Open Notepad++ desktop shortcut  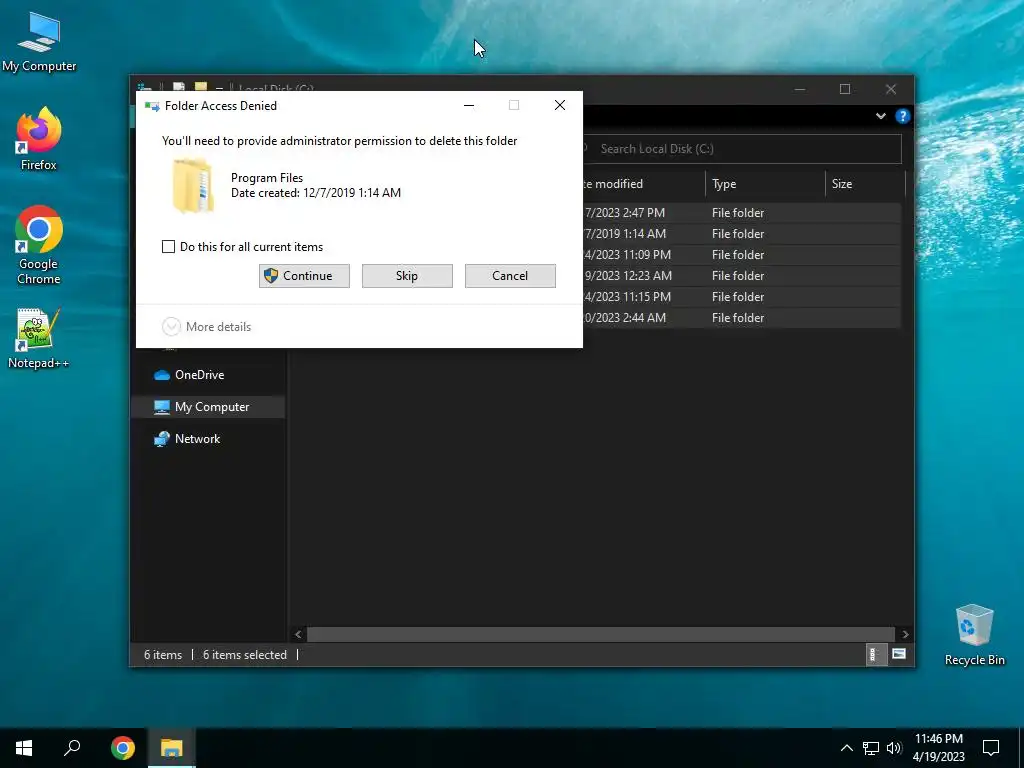point(39,338)
